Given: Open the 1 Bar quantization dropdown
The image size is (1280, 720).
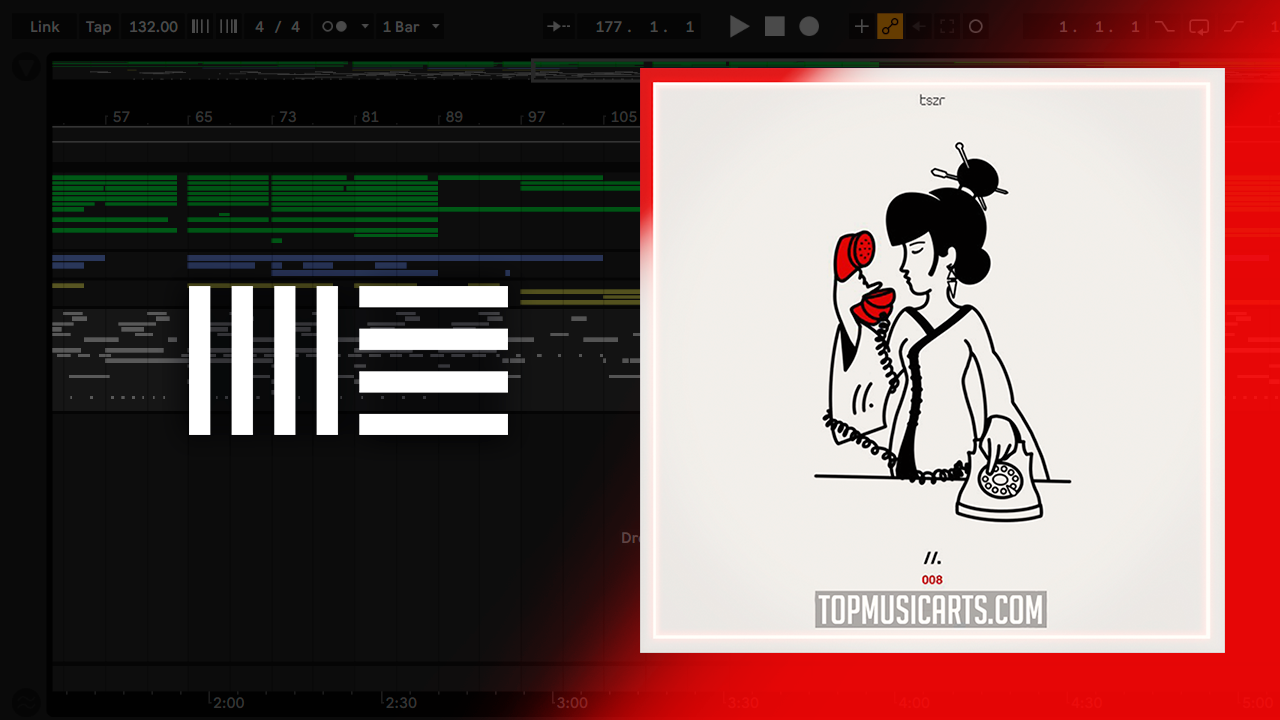Looking at the screenshot, I should click(x=411, y=27).
